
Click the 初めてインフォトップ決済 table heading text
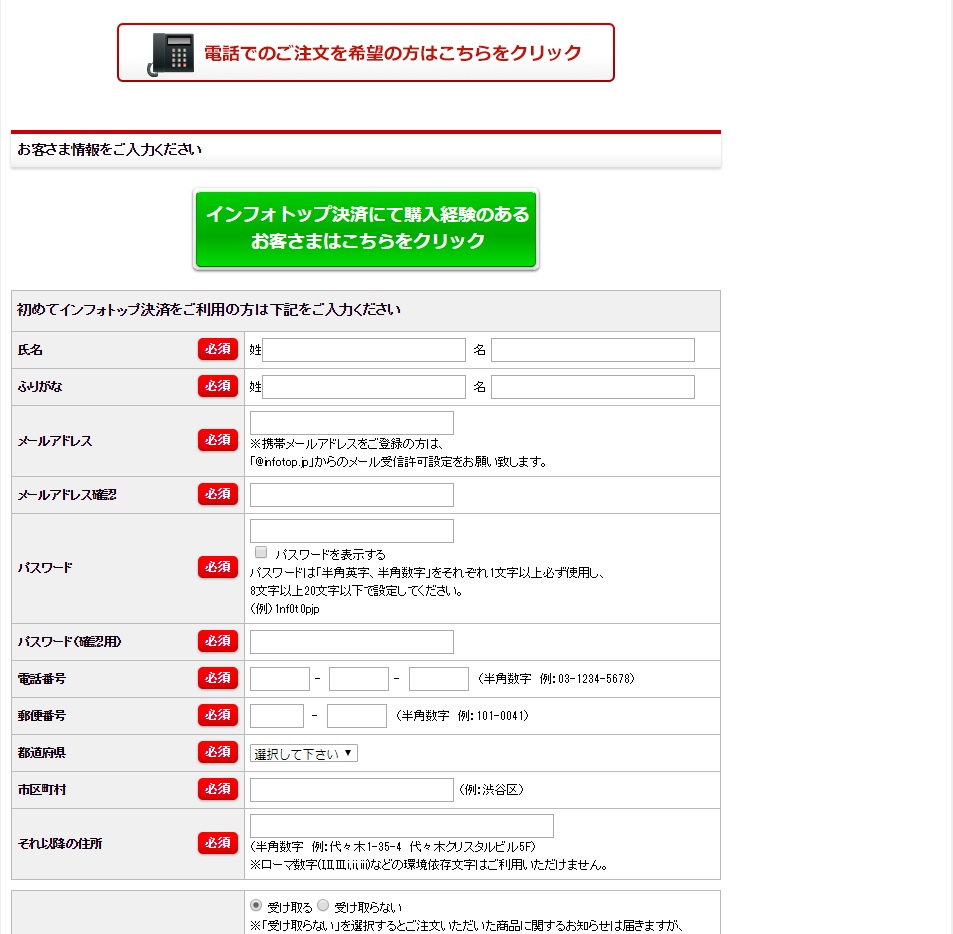208,310
